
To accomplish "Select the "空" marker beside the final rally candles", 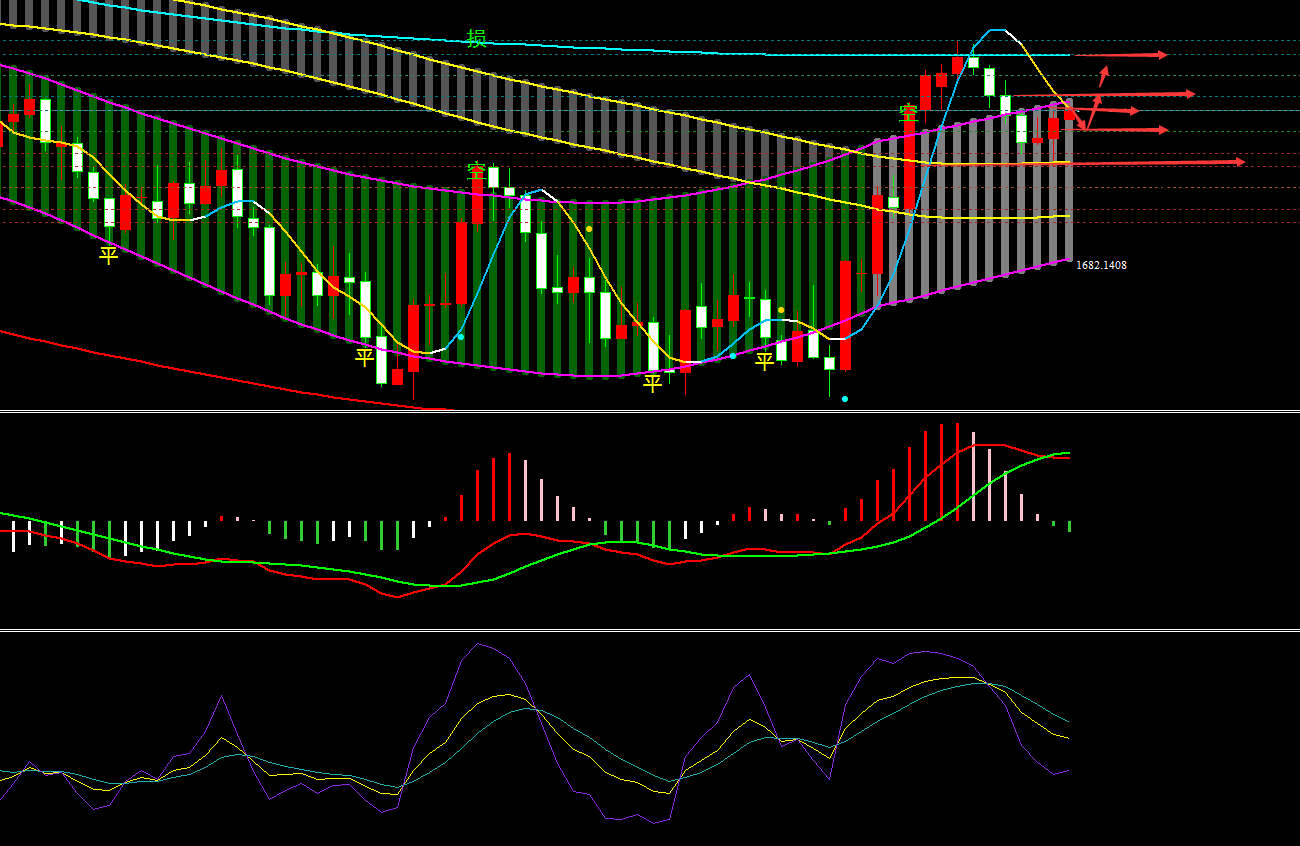I will 908,113.
